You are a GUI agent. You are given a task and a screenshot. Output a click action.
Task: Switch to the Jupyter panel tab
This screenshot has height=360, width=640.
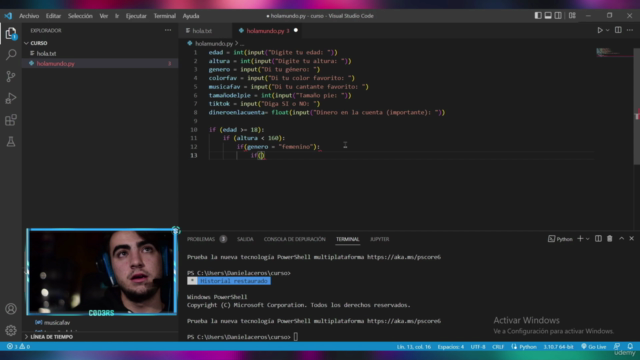pos(379,239)
